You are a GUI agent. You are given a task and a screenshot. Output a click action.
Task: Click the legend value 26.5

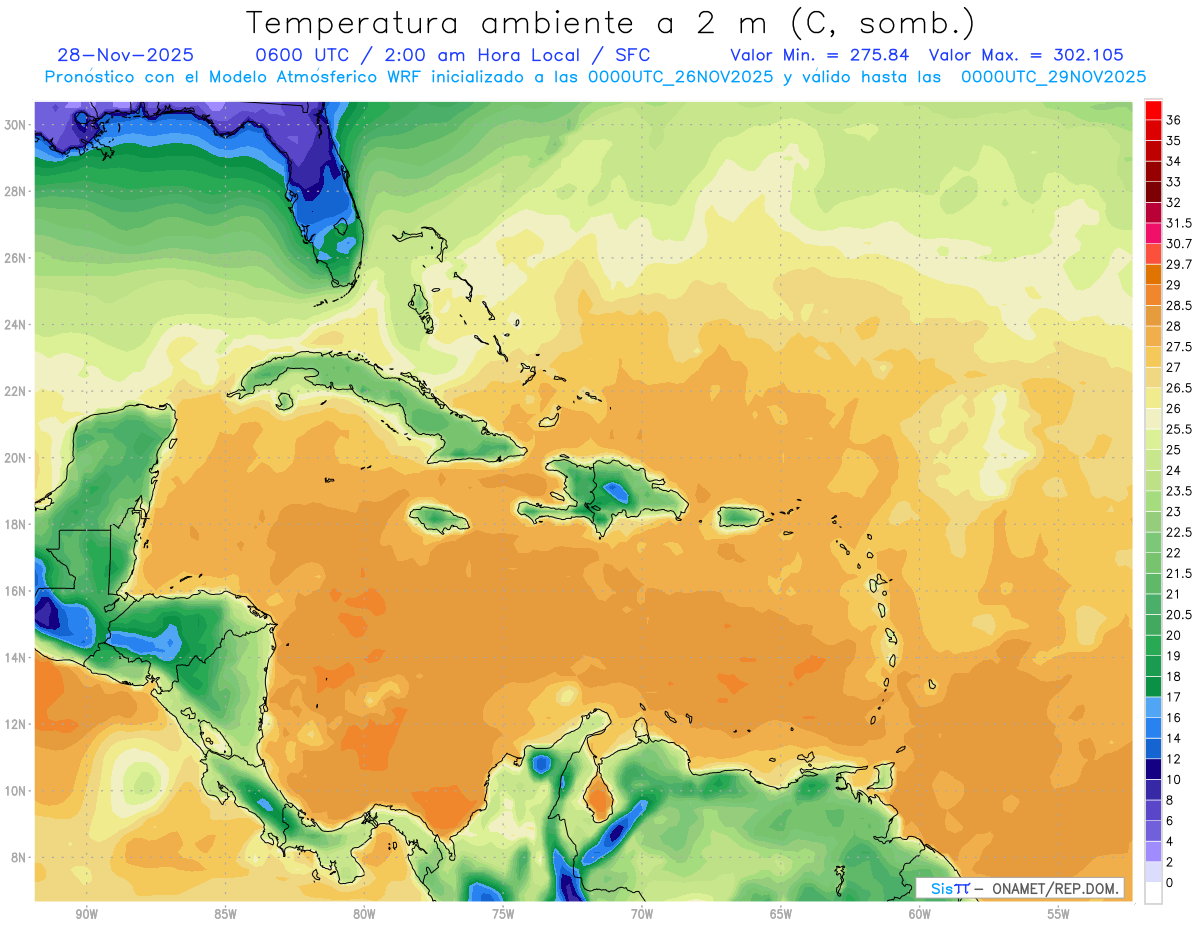[x=1179, y=388]
